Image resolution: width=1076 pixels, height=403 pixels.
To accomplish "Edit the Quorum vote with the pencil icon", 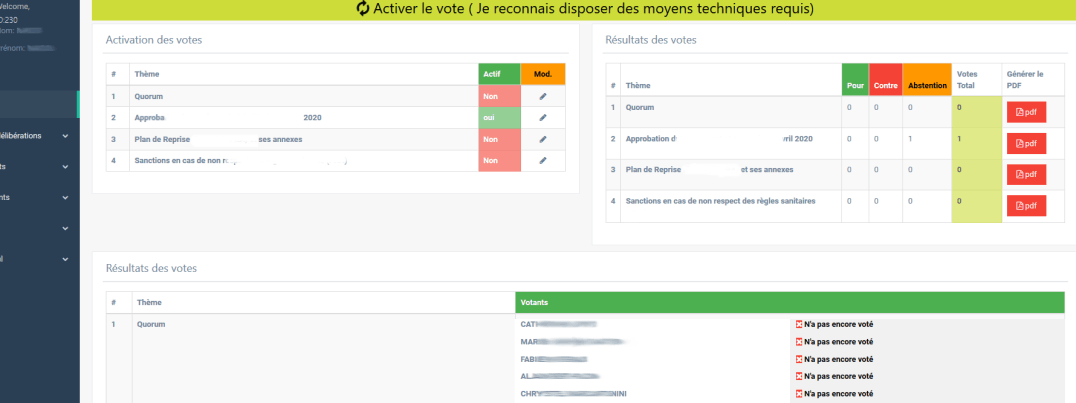I will [543, 96].
